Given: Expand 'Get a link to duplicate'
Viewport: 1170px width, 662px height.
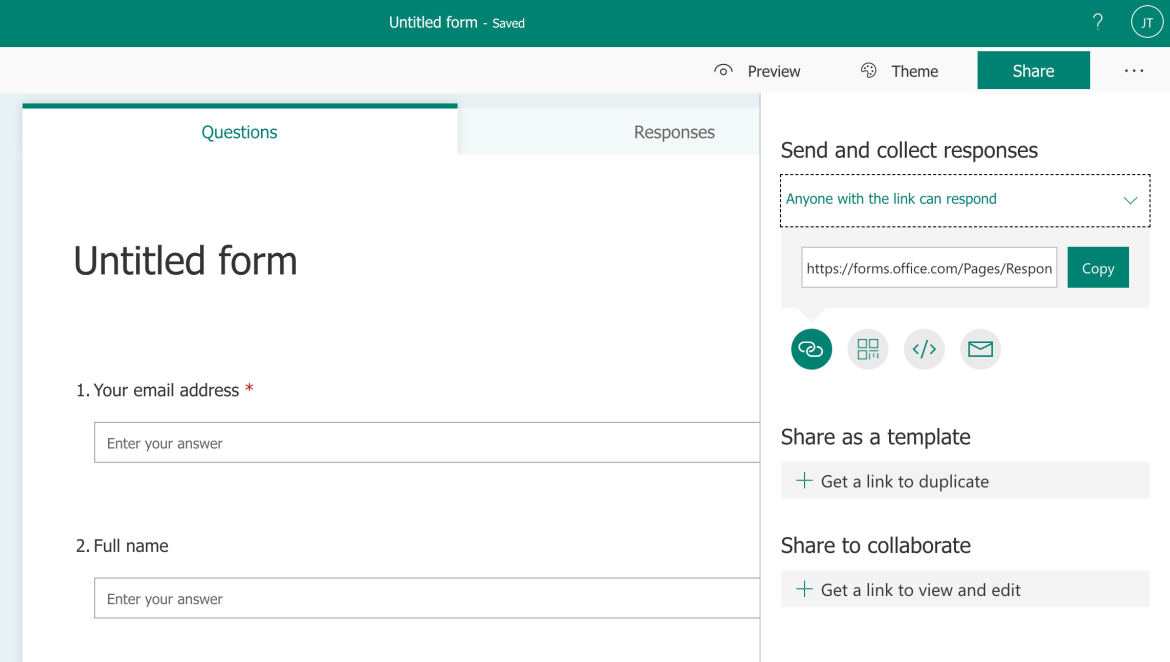Looking at the screenshot, I should click(x=964, y=481).
